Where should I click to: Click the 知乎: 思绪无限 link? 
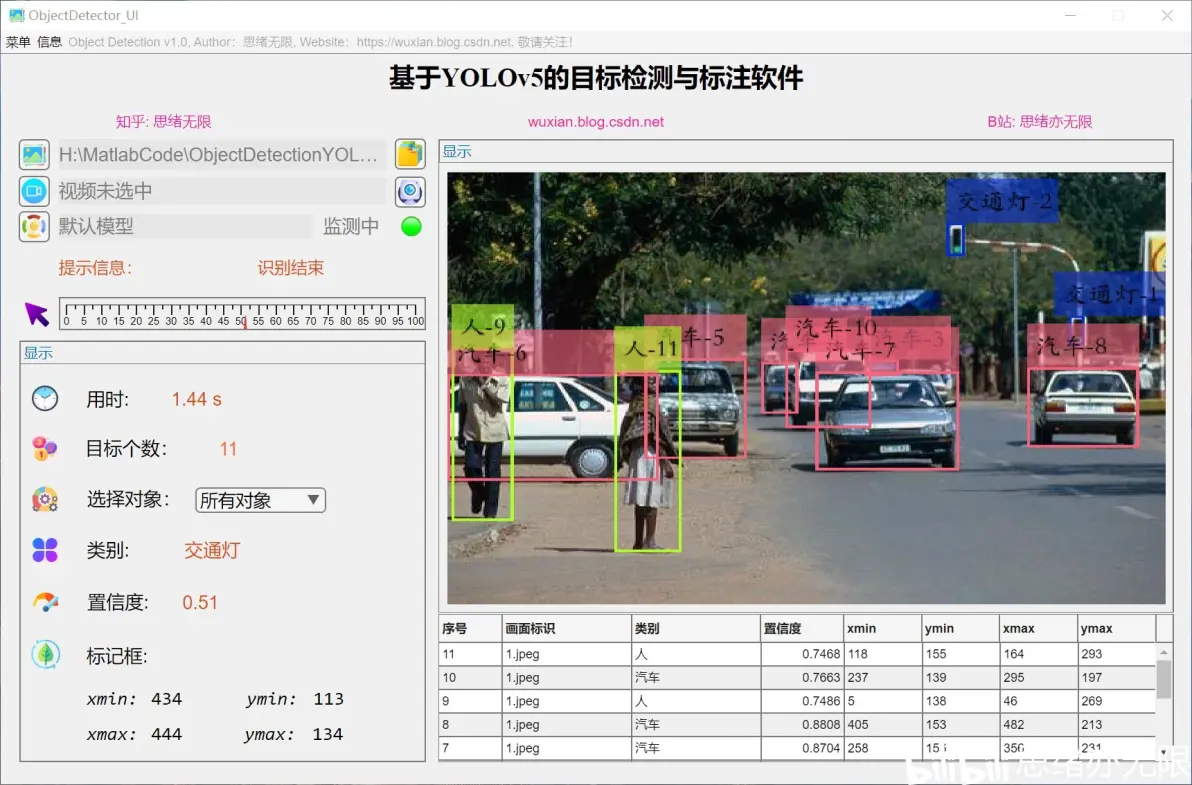163,122
